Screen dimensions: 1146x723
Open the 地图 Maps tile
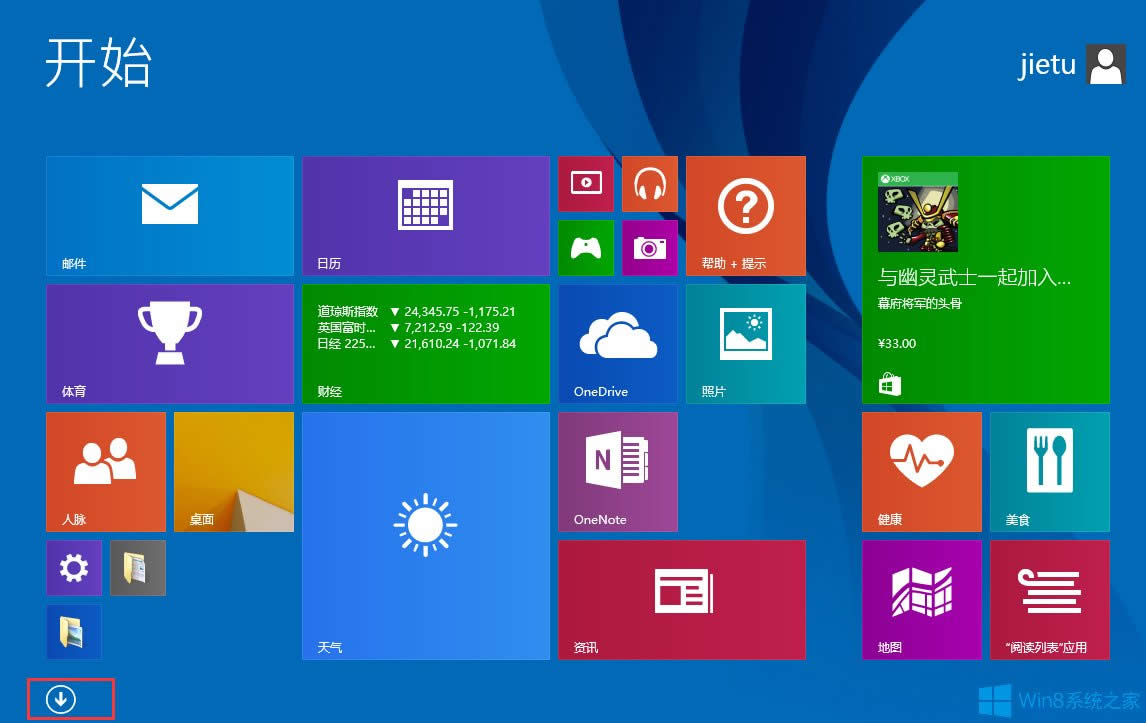coord(921,599)
